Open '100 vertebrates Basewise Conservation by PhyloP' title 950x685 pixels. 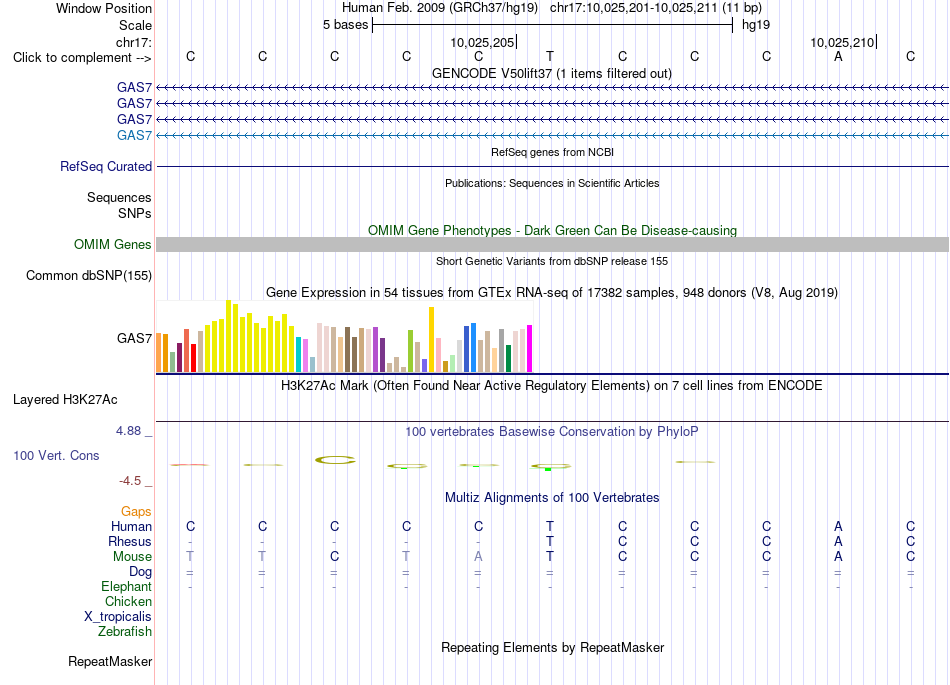click(552, 432)
